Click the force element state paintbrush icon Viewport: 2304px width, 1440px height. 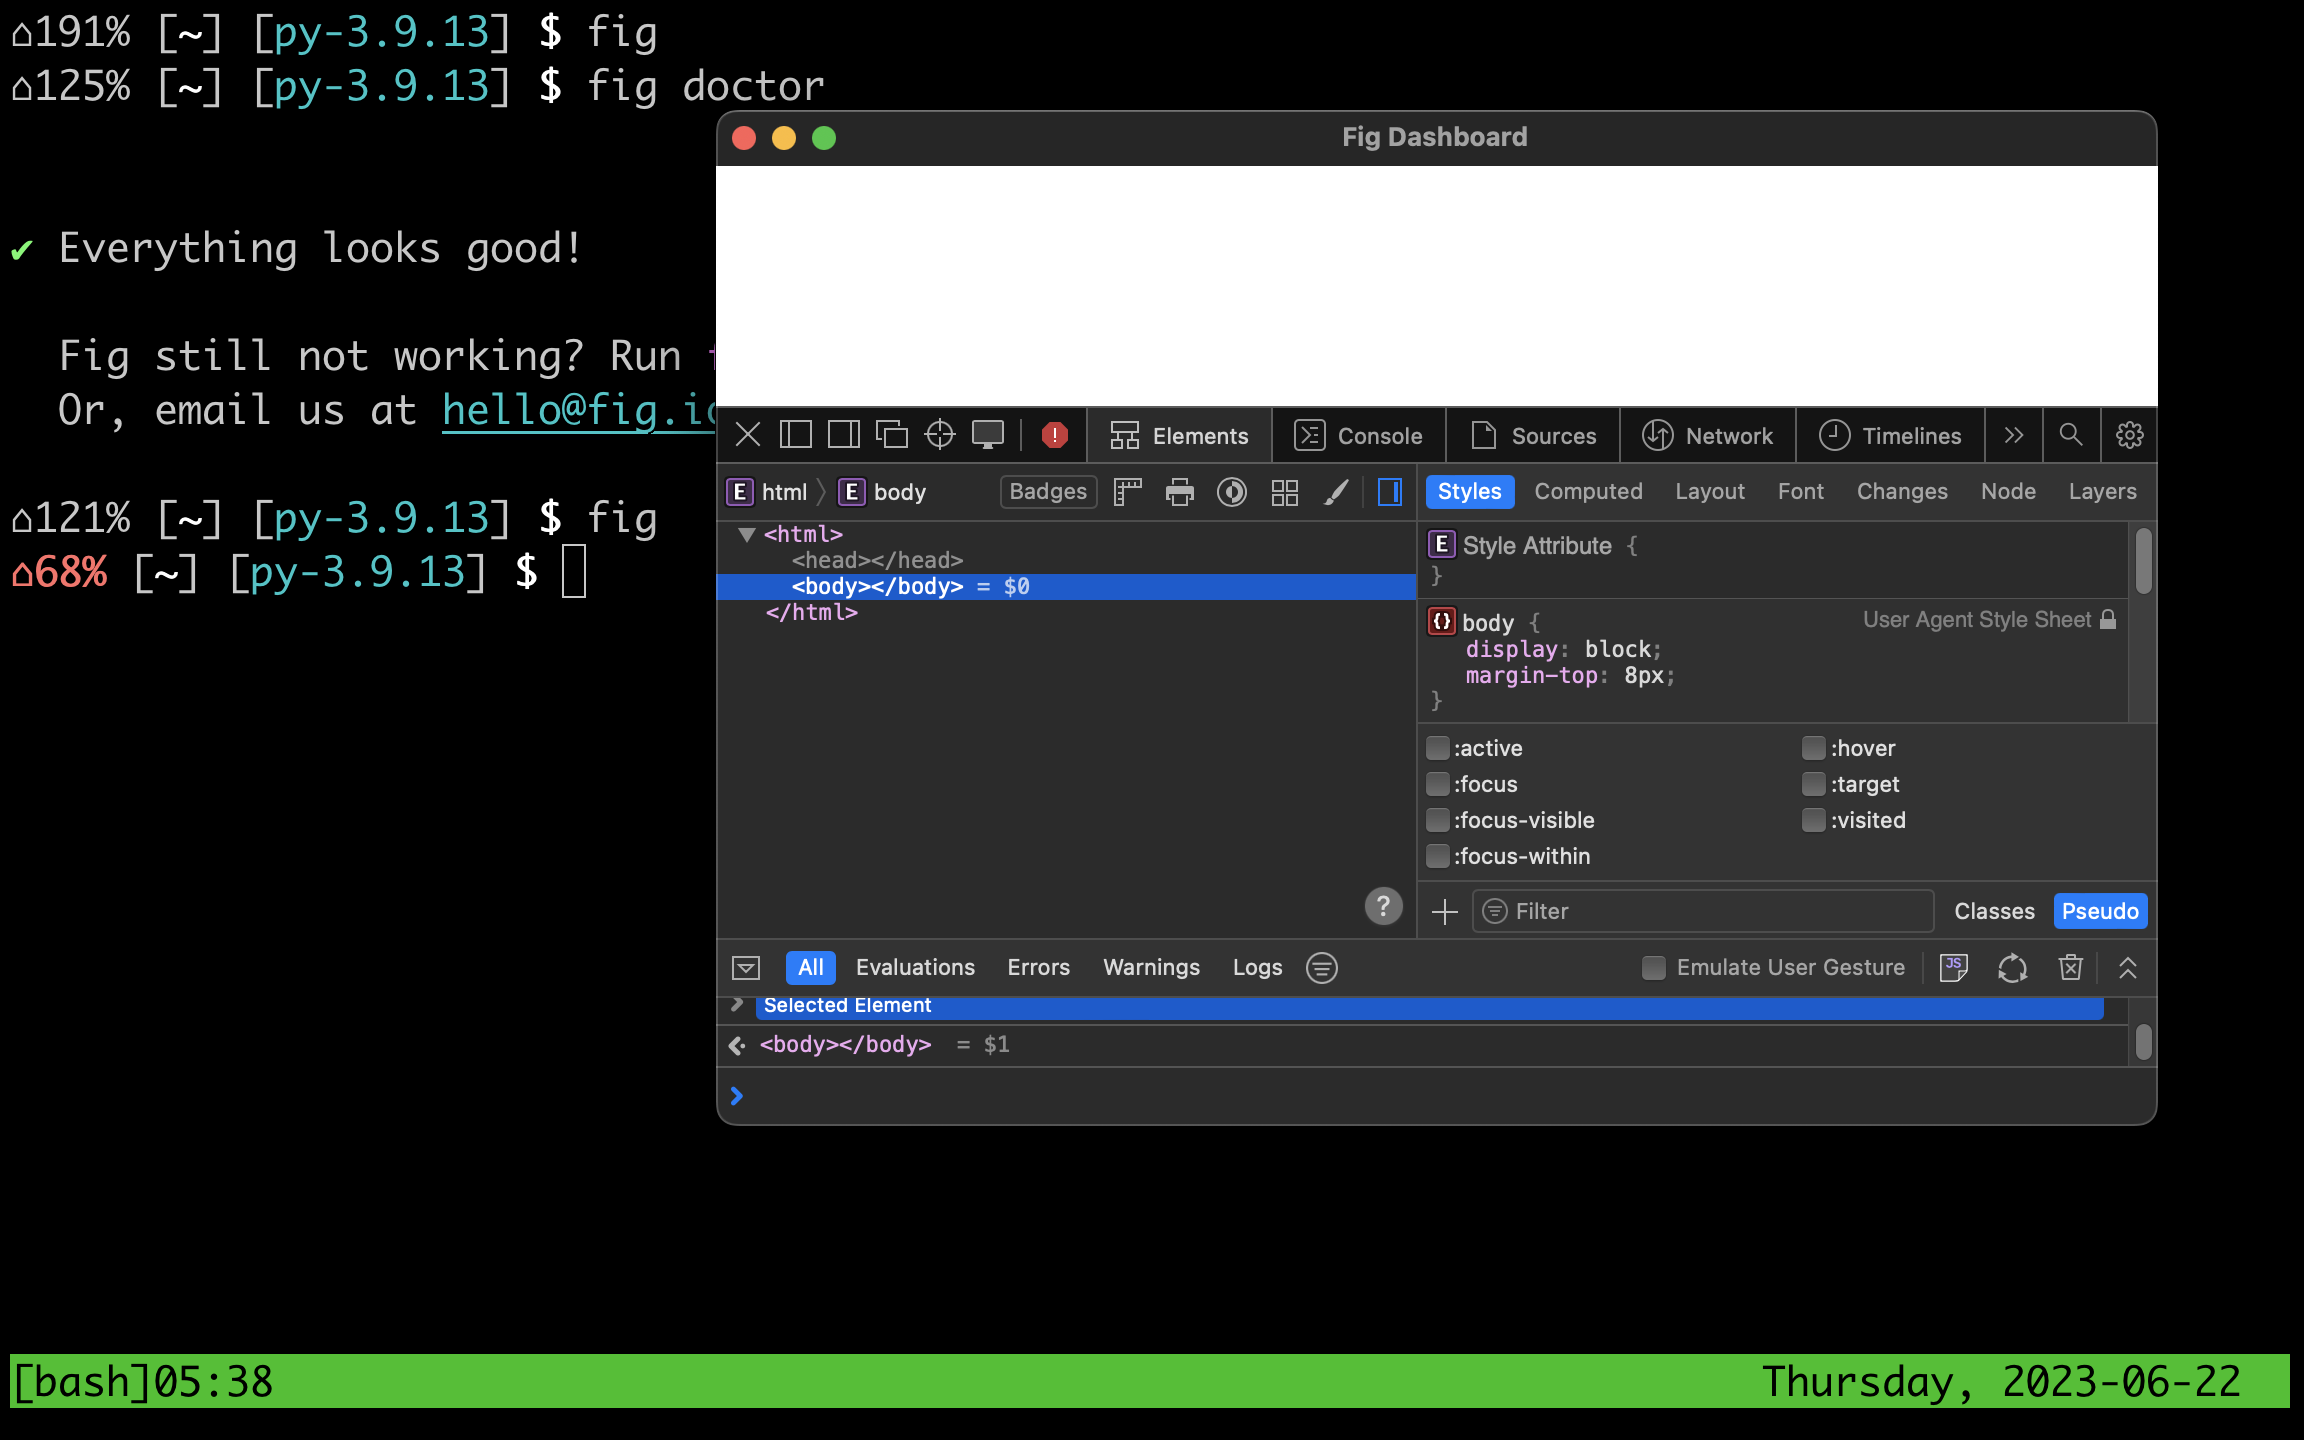point(1336,492)
